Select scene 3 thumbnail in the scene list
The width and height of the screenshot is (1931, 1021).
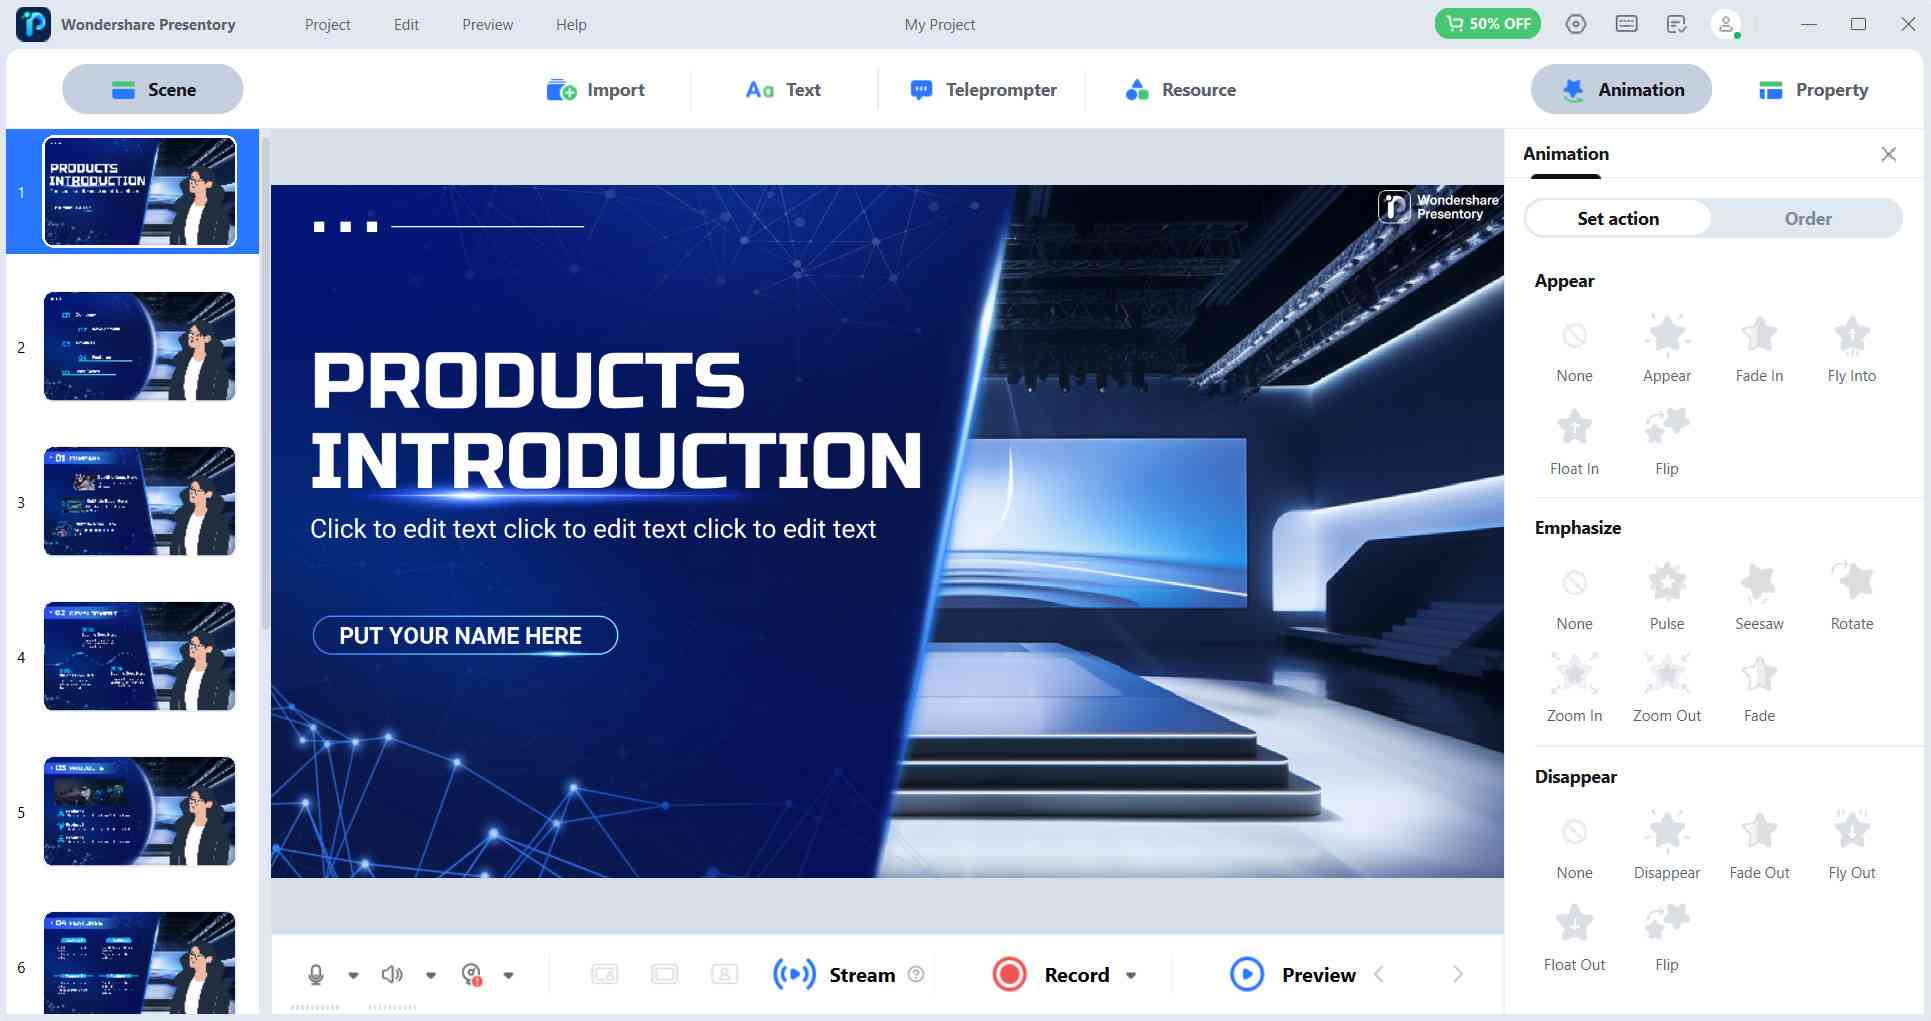click(x=139, y=501)
